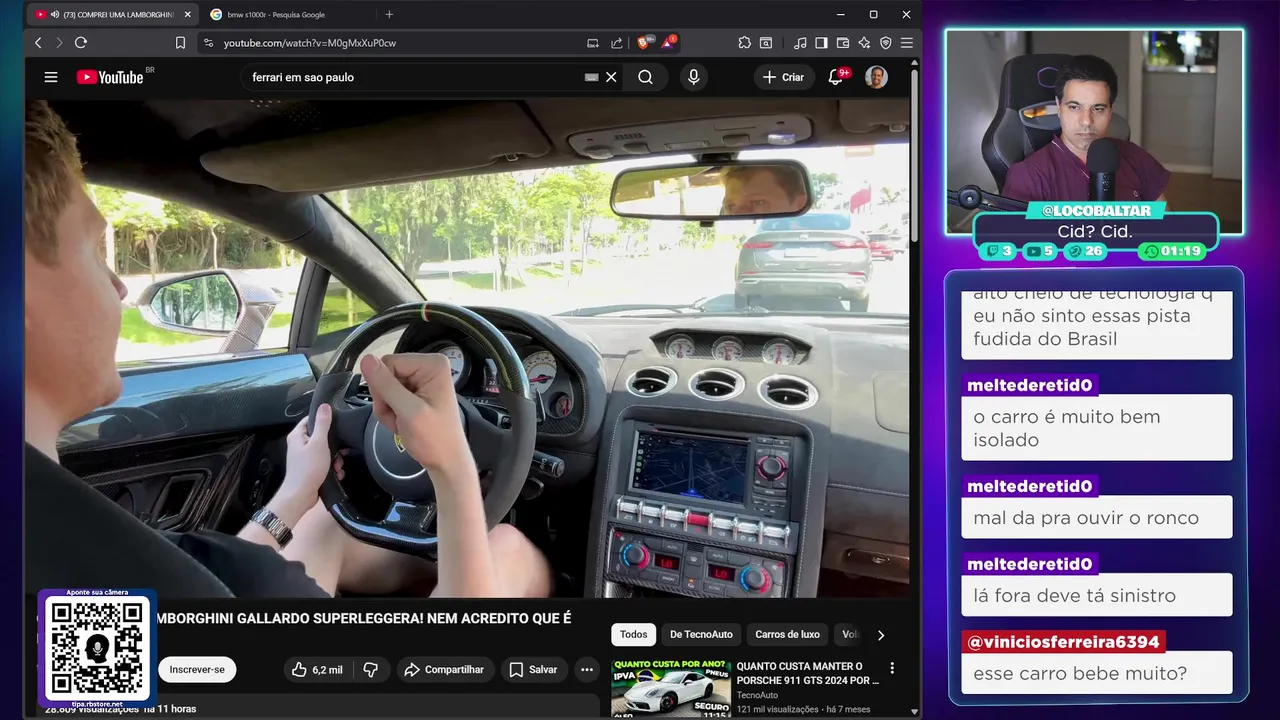Toggle the browser sidebar panel icon

[x=821, y=43]
